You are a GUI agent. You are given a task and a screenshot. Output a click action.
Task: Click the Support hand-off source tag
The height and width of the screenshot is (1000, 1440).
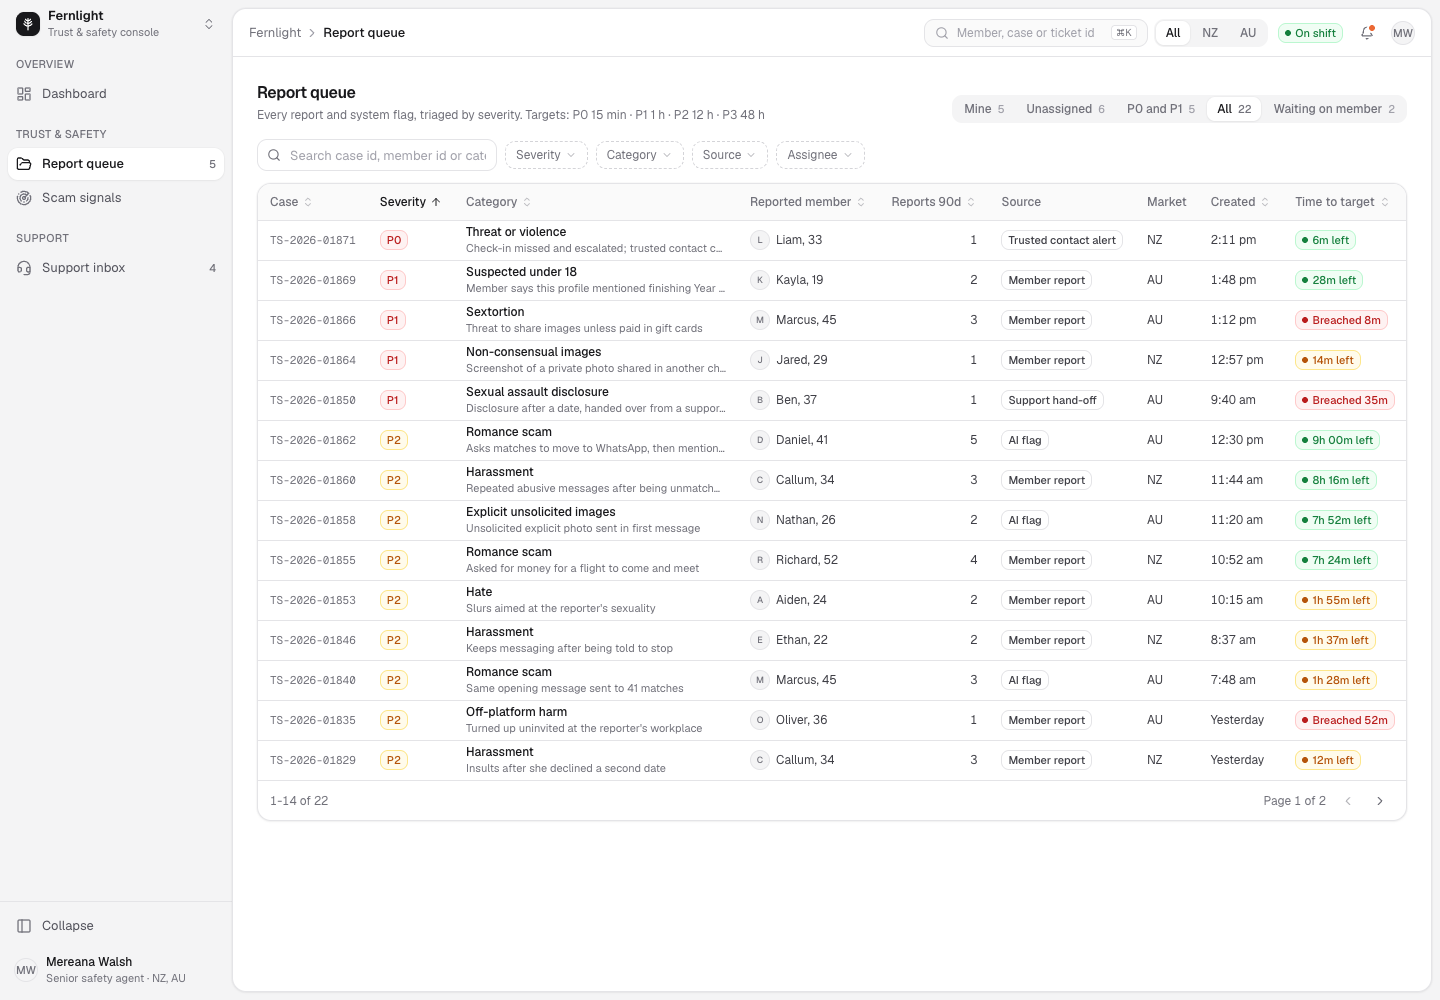pos(1052,400)
